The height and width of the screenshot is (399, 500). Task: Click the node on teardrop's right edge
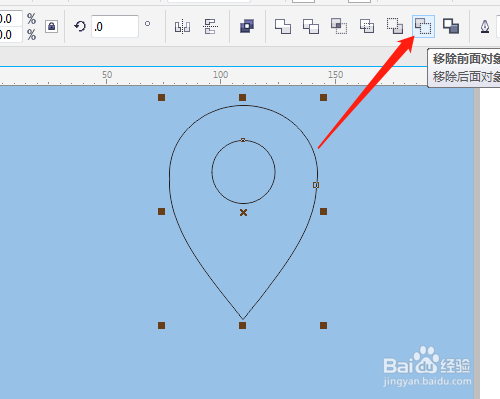pyautogui.click(x=316, y=185)
